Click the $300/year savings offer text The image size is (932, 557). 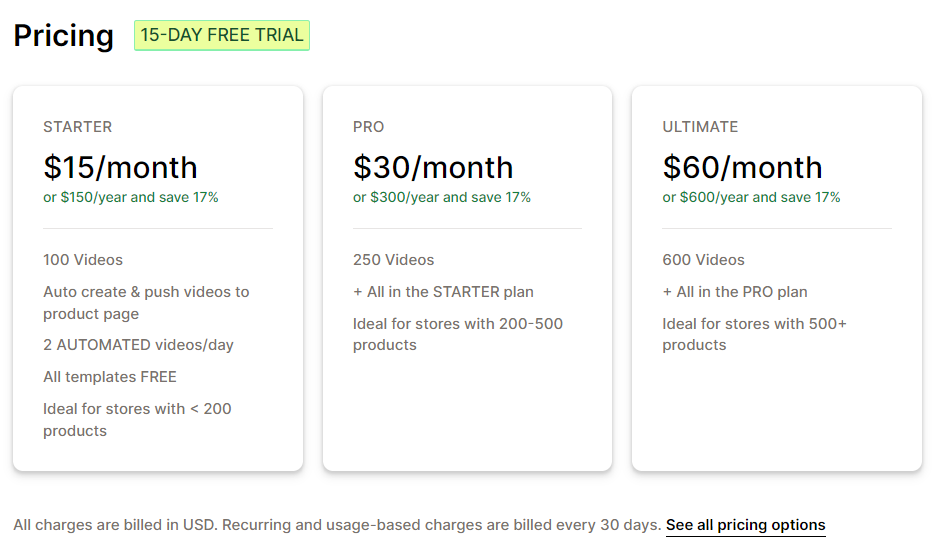(x=442, y=197)
